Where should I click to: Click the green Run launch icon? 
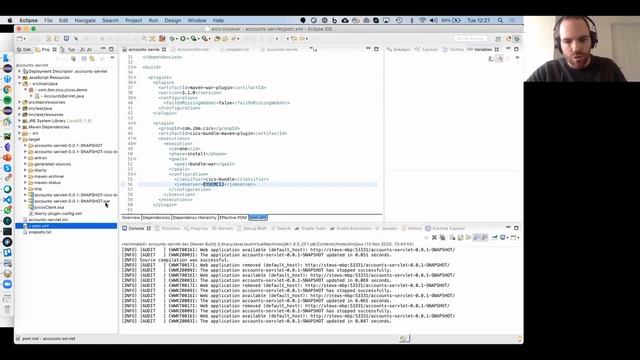coord(183,39)
